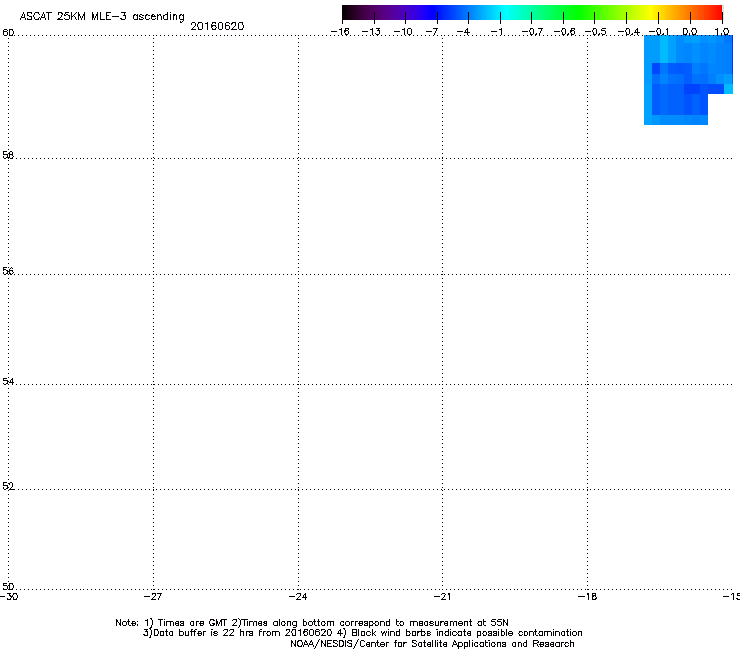Click the color scale label -1
Screen dimensions: 740x650
tap(496, 32)
